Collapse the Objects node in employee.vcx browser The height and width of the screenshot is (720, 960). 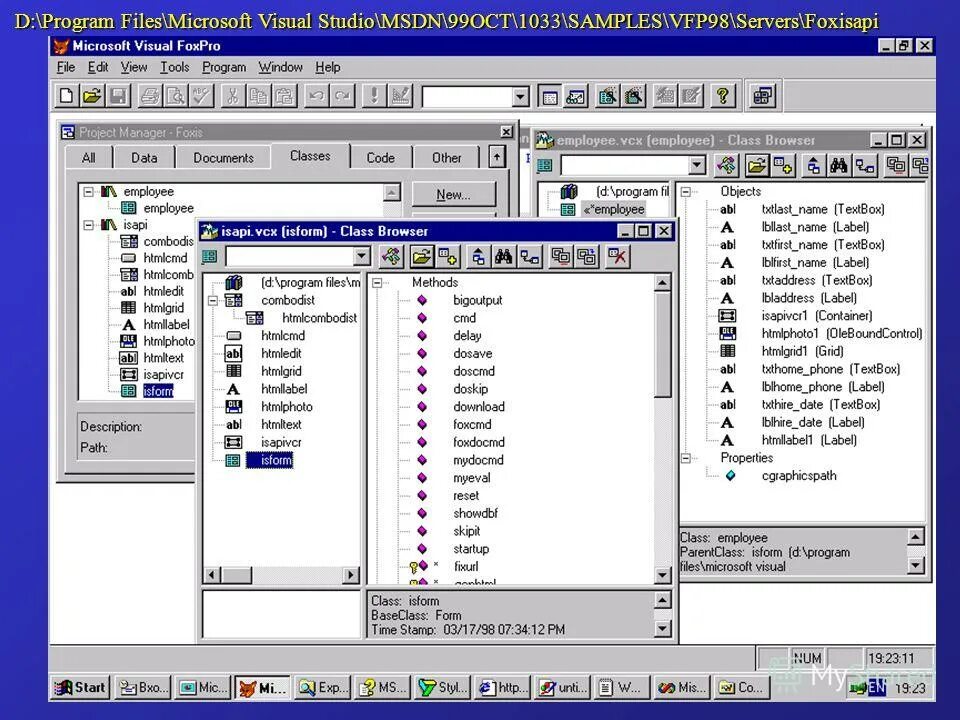point(686,192)
